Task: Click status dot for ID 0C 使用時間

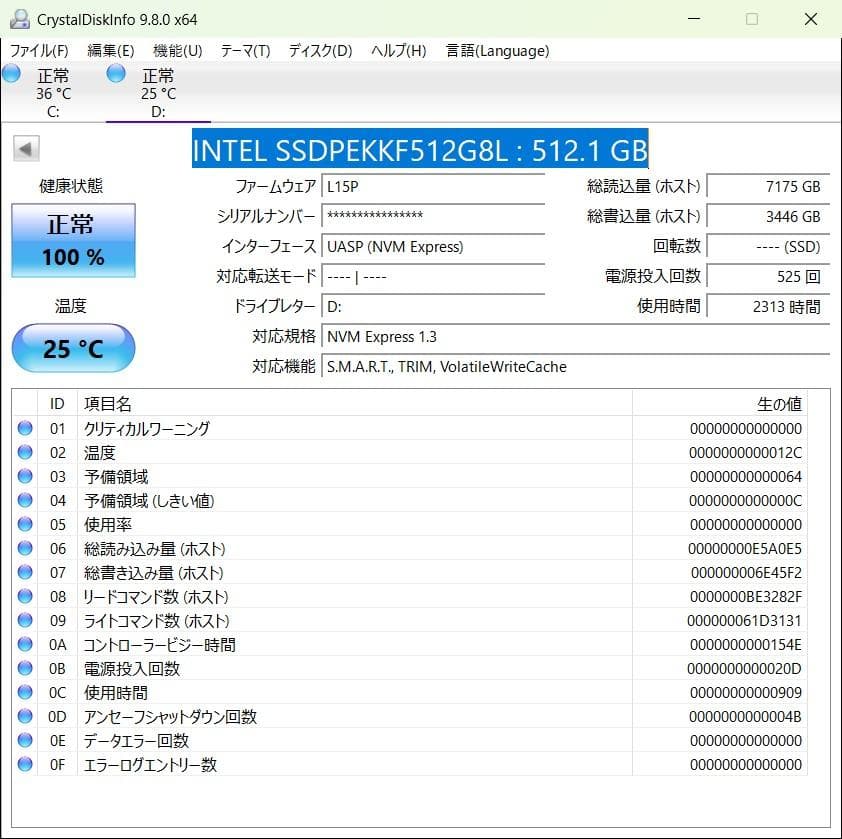Action: coord(25,692)
